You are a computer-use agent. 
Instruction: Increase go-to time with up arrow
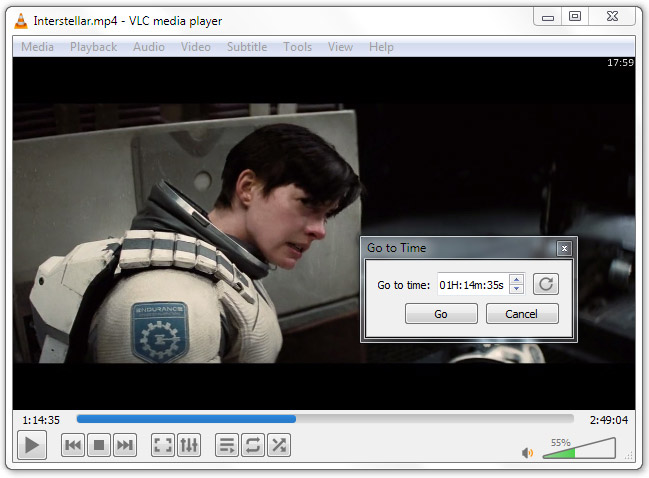(x=516, y=280)
